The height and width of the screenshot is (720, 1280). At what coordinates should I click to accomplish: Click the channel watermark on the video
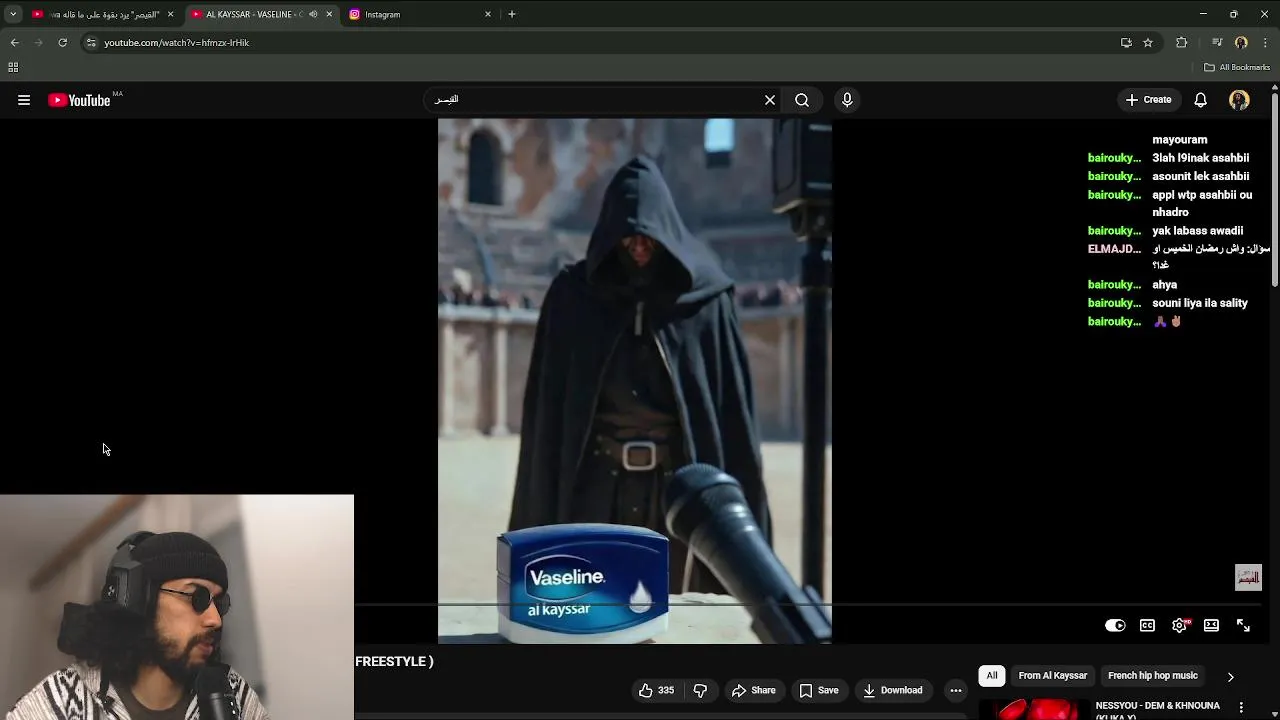point(1248,577)
